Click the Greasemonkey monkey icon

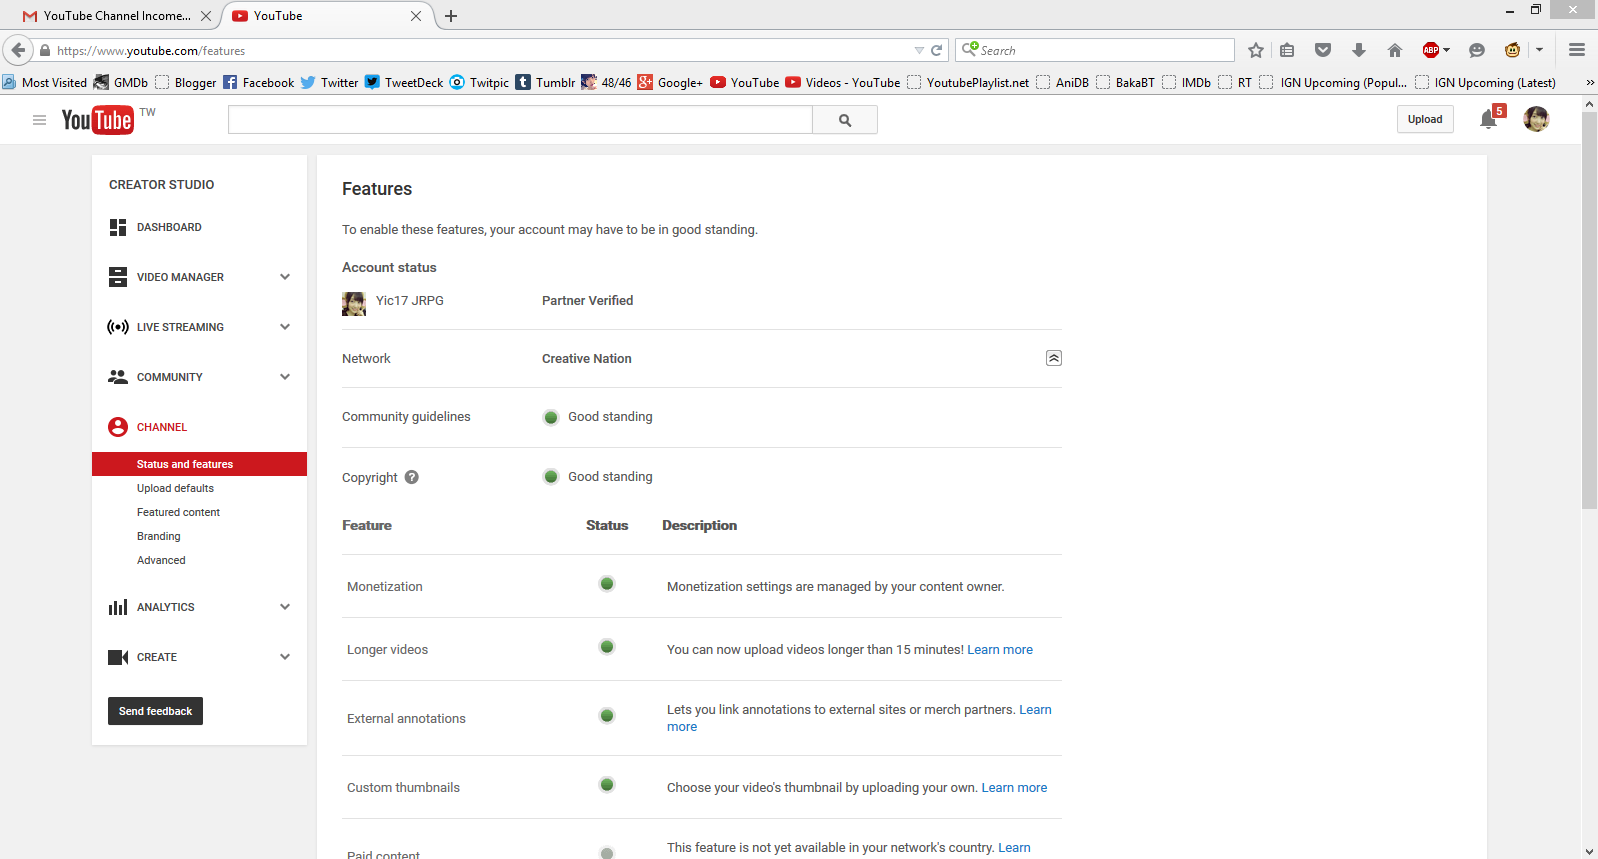(1513, 50)
